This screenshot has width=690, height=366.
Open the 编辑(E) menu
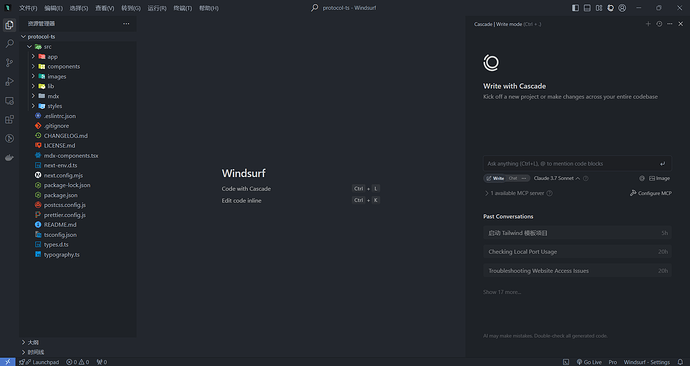53,8
